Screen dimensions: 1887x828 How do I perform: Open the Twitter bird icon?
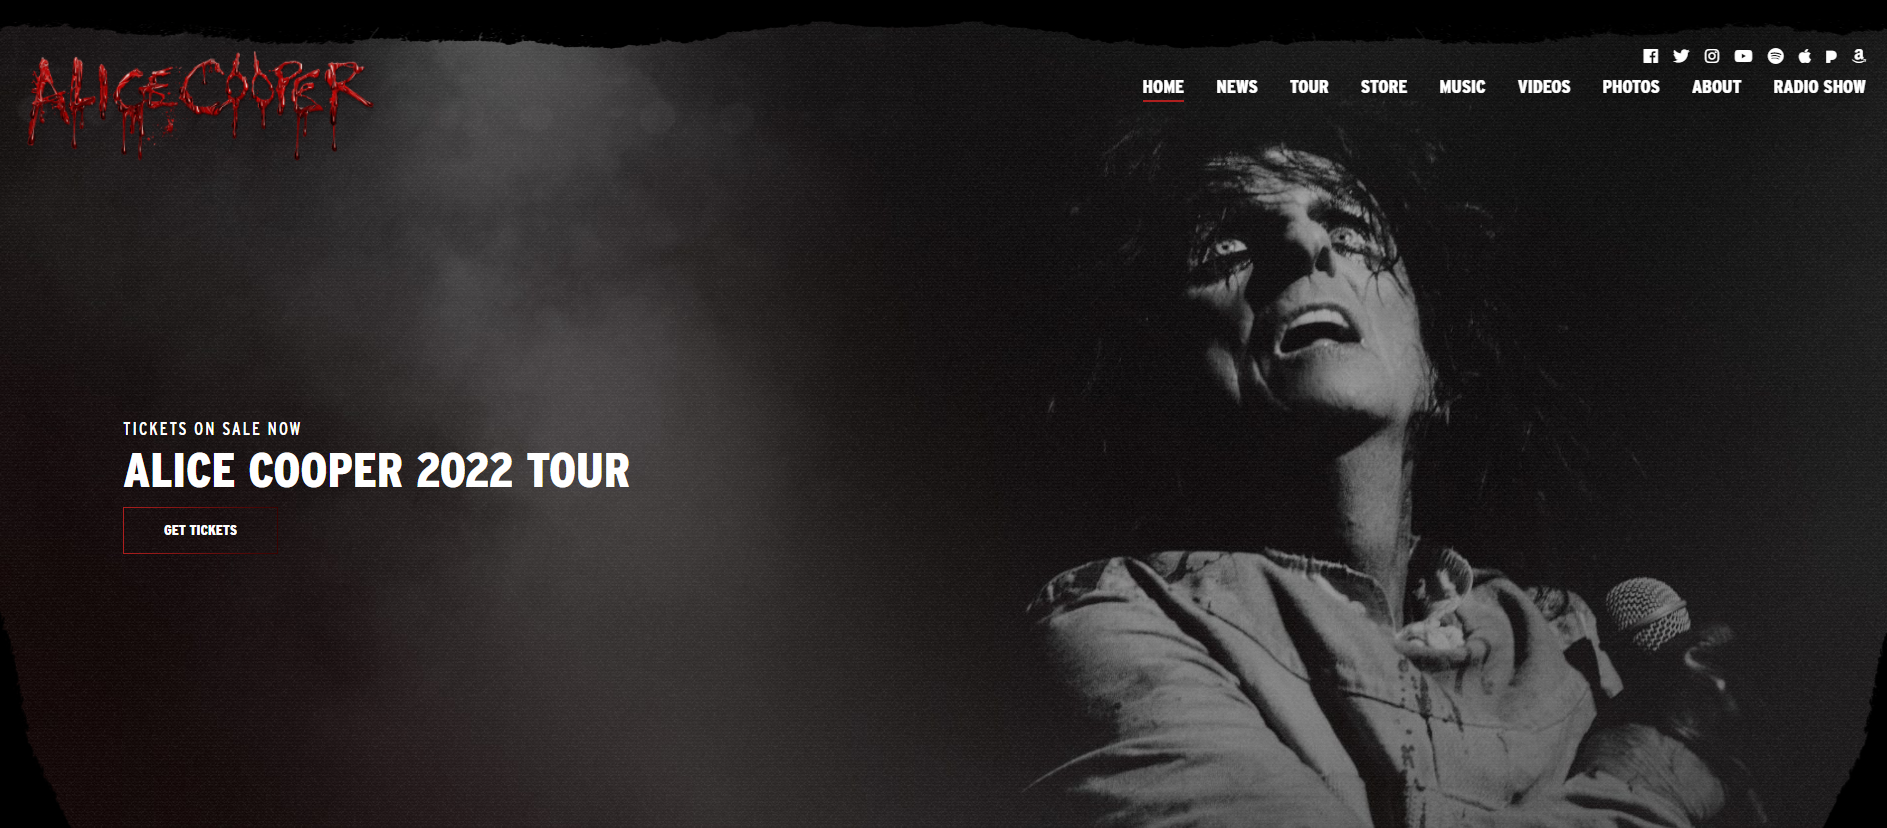click(1681, 56)
